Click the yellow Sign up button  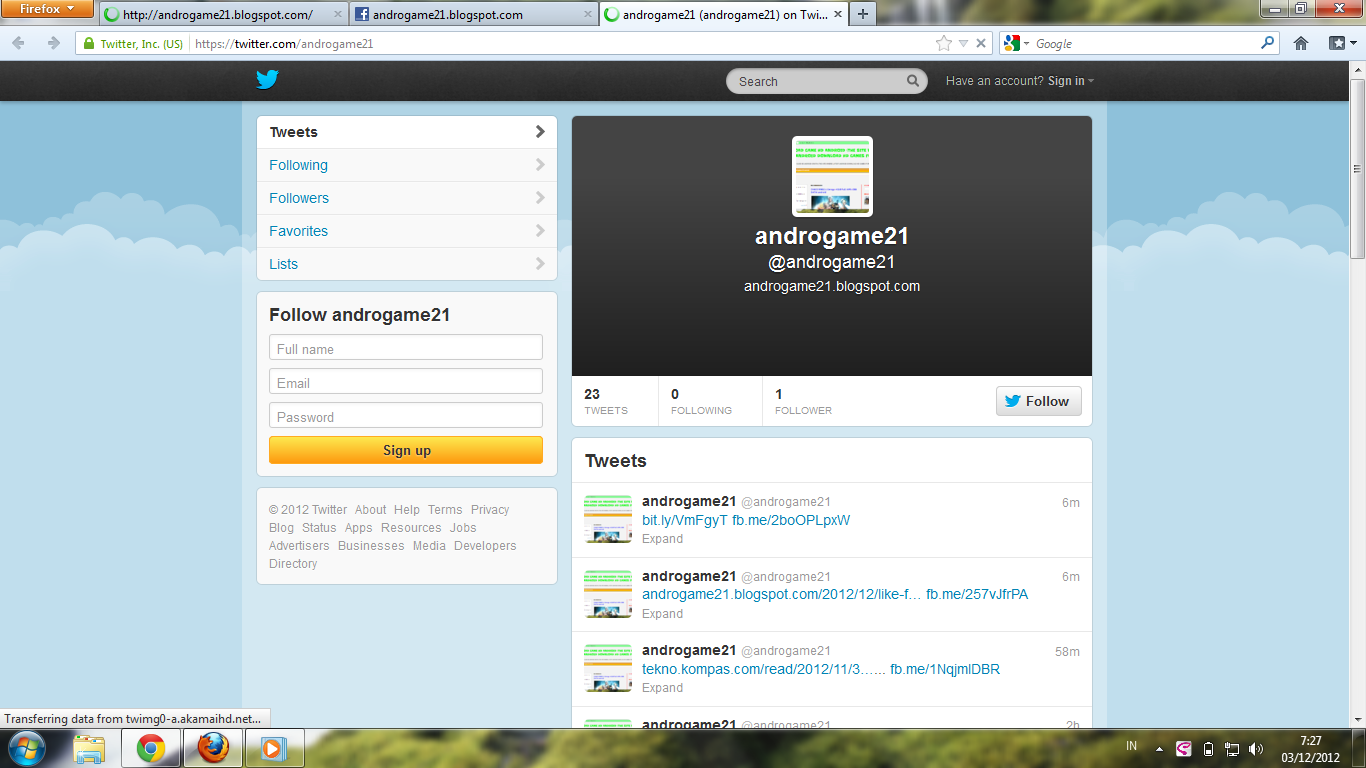406,450
